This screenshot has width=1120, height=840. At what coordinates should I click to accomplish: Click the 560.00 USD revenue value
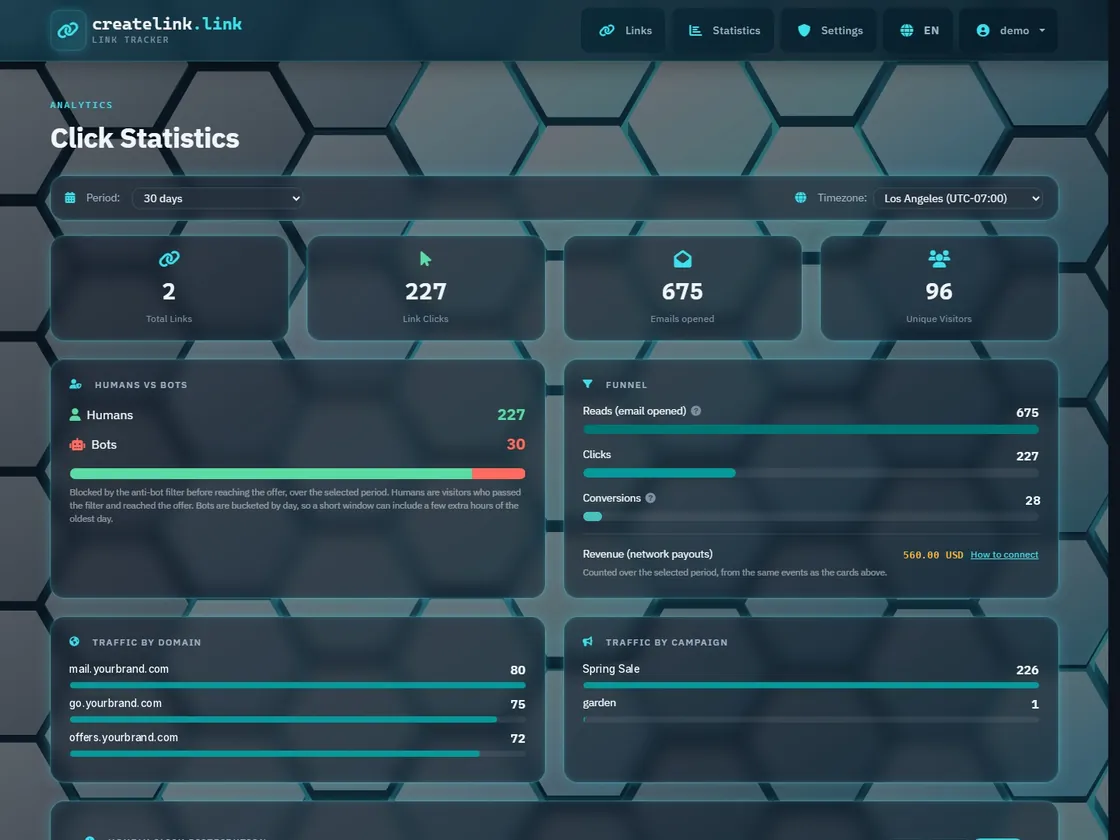tap(933, 554)
